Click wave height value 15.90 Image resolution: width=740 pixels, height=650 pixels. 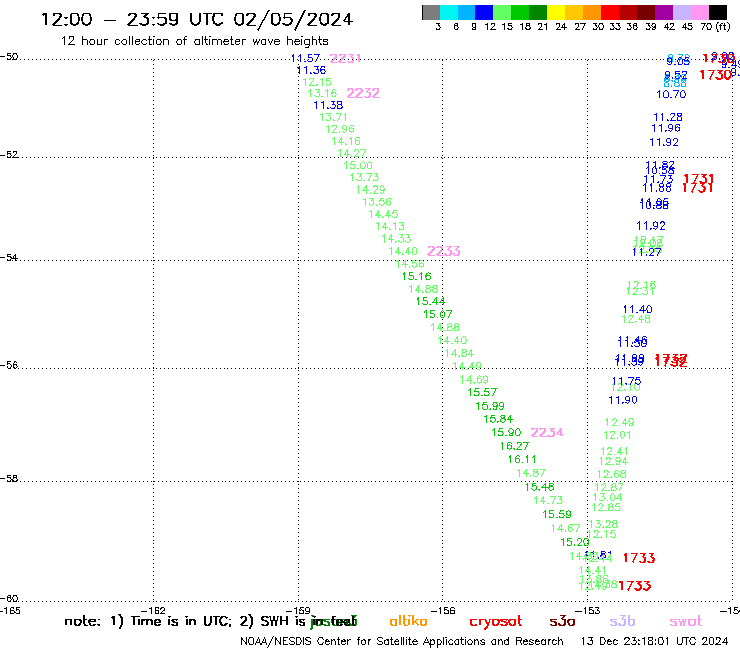coord(506,432)
